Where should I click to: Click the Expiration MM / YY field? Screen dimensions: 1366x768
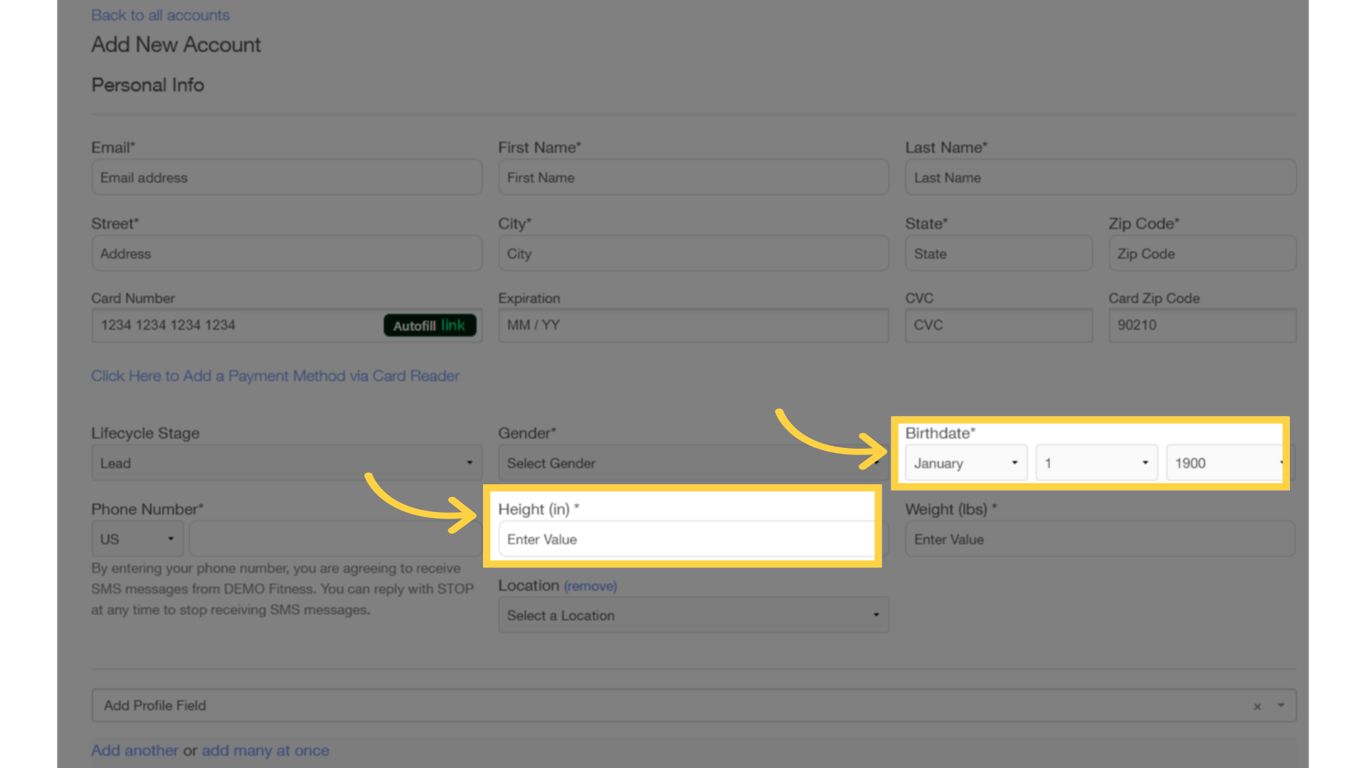coord(692,324)
